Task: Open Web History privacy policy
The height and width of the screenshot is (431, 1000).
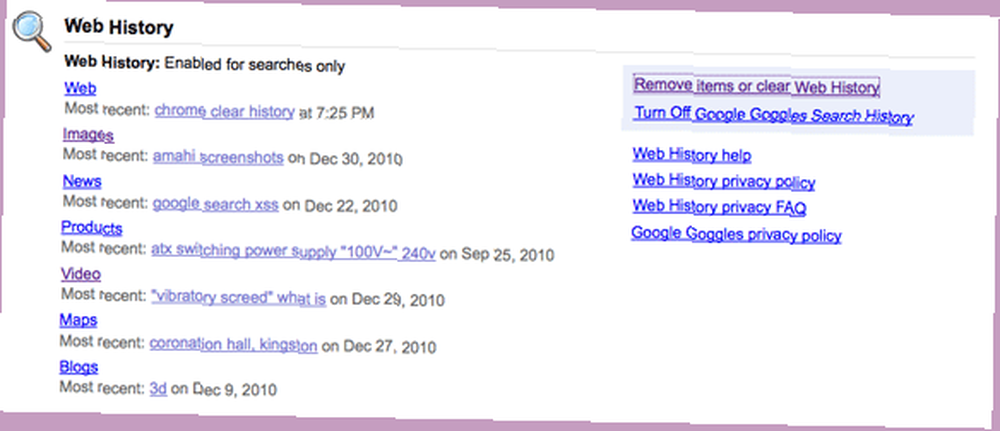Action: point(724,182)
